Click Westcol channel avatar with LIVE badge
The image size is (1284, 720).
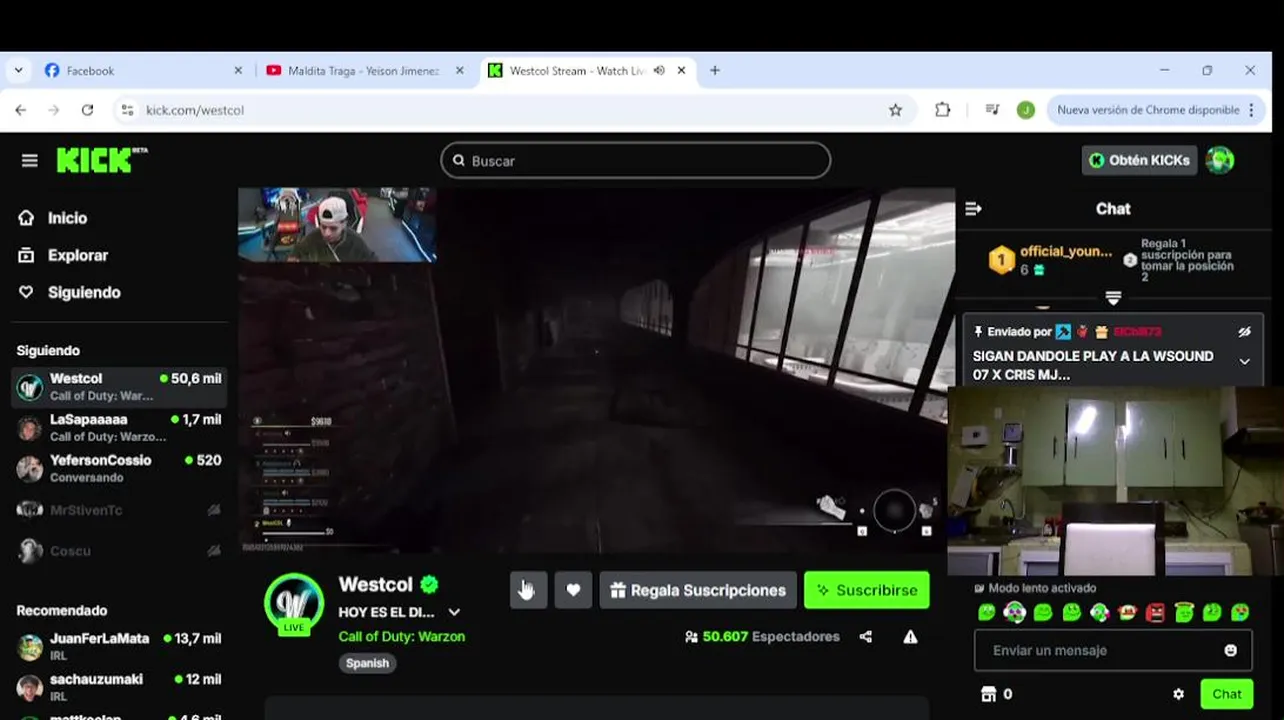point(294,603)
